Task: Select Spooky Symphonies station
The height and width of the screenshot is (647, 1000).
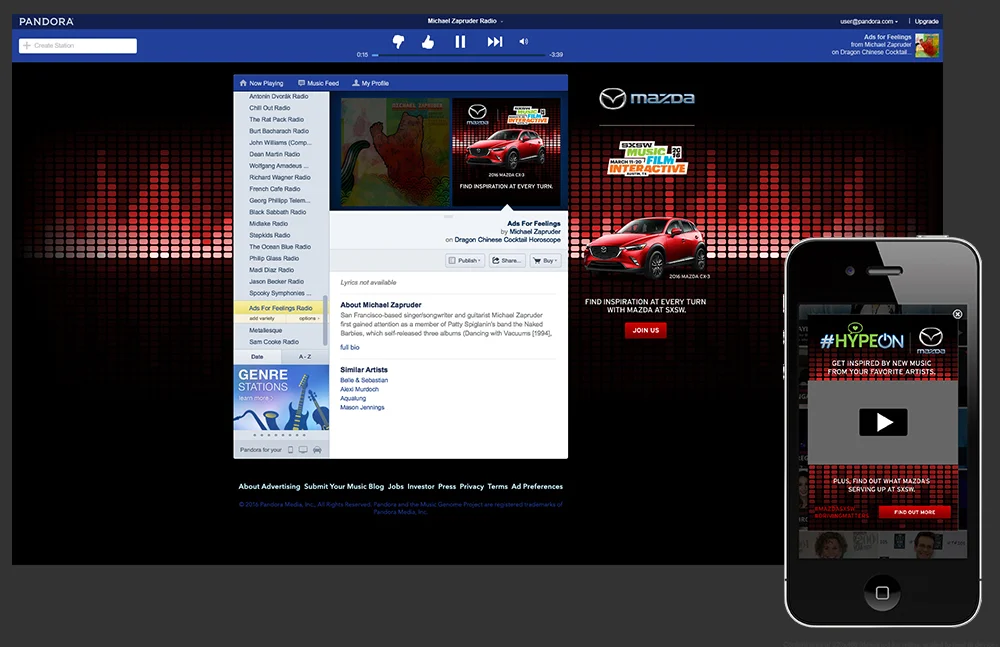Action: (281, 293)
